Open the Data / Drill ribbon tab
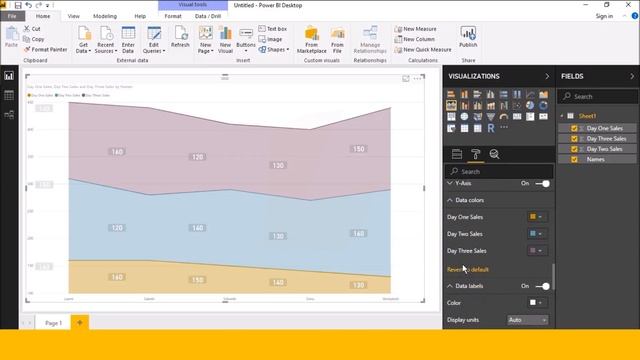This screenshot has width=640, height=360. [x=208, y=16]
